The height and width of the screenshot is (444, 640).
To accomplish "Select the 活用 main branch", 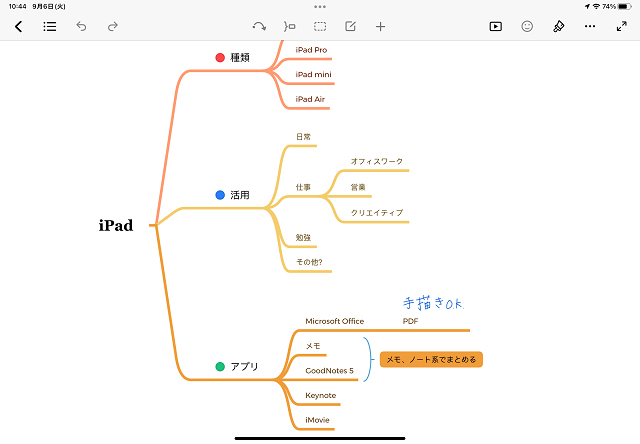I will 240,195.
